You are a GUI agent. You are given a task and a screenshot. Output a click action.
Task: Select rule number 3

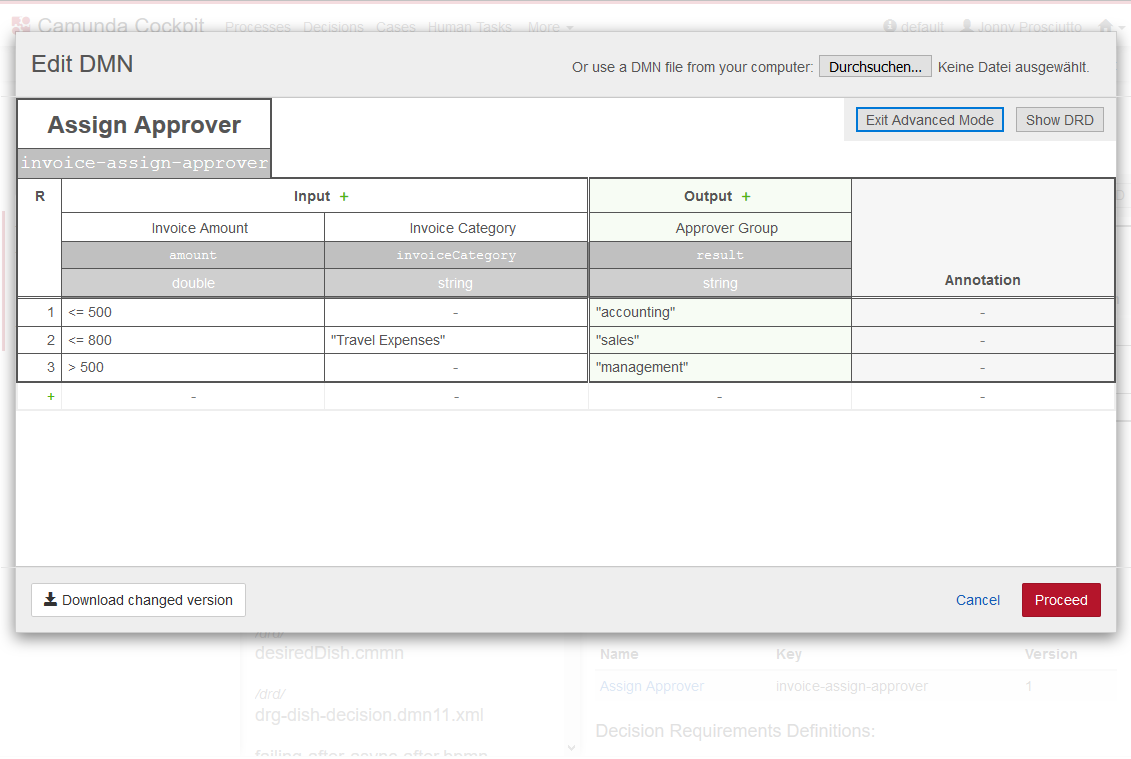(40, 368)
